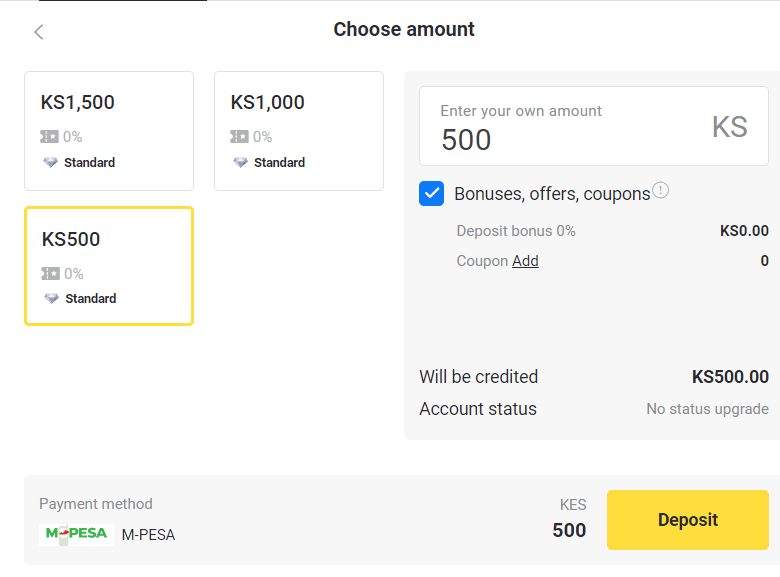Image resolution: width=780 pixels, height=577 pixels.
Task: Click the M-PESA logo in payment method
Action: [76, 534]
